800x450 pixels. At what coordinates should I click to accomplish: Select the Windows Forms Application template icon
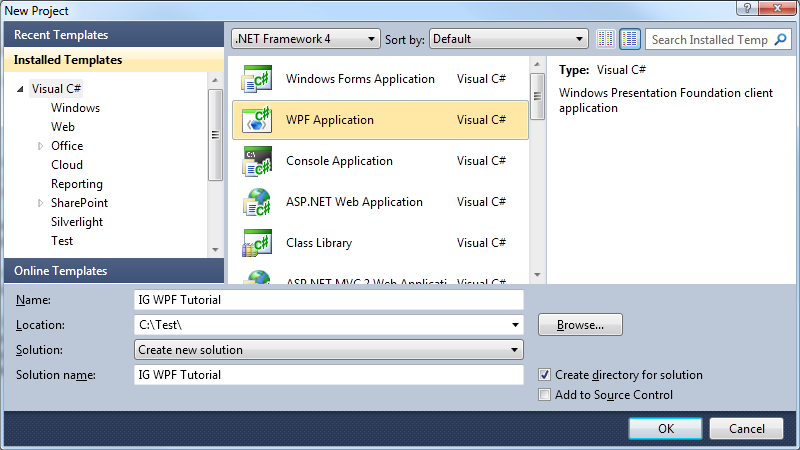257,79
